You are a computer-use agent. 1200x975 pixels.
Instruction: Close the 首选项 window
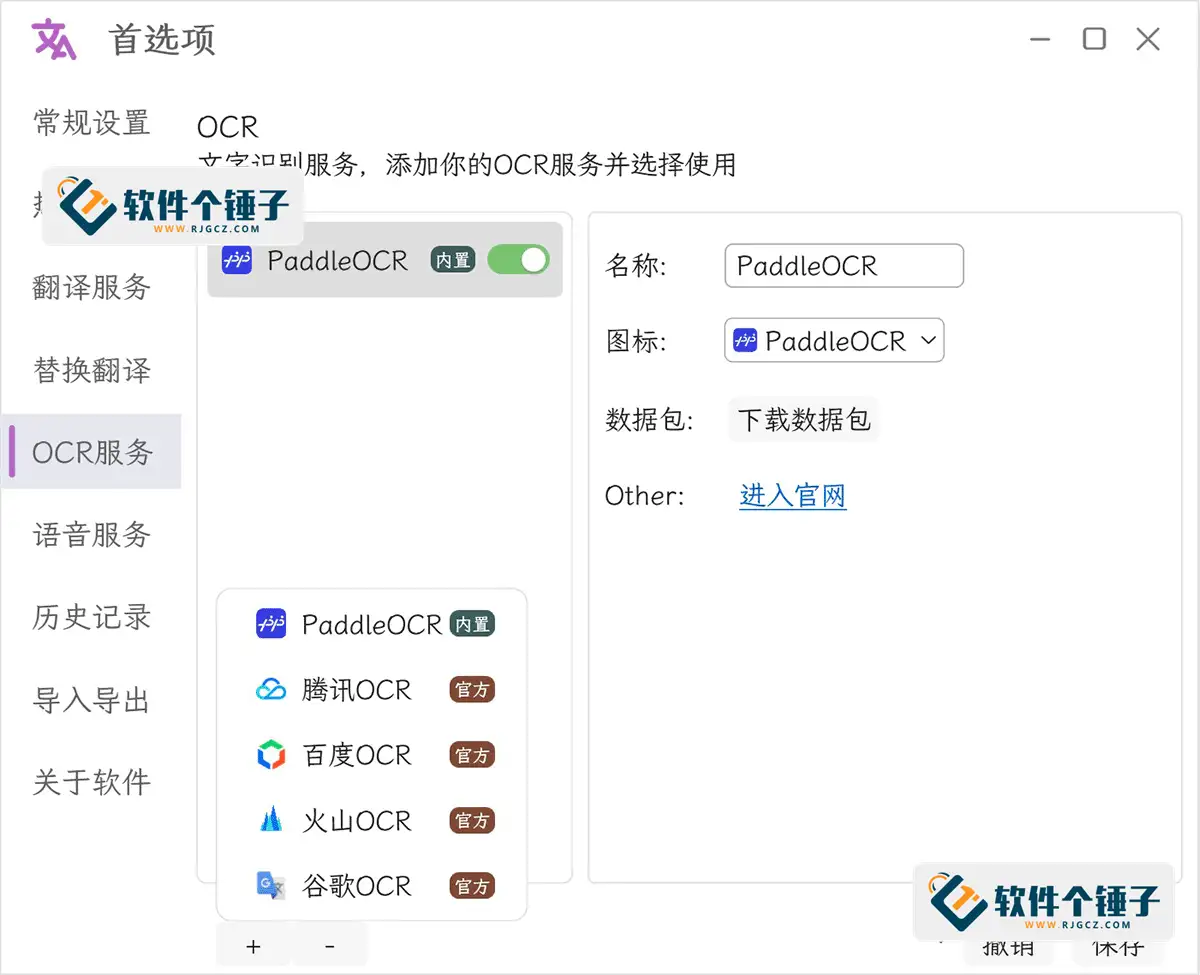click(x=1148, y=39)
